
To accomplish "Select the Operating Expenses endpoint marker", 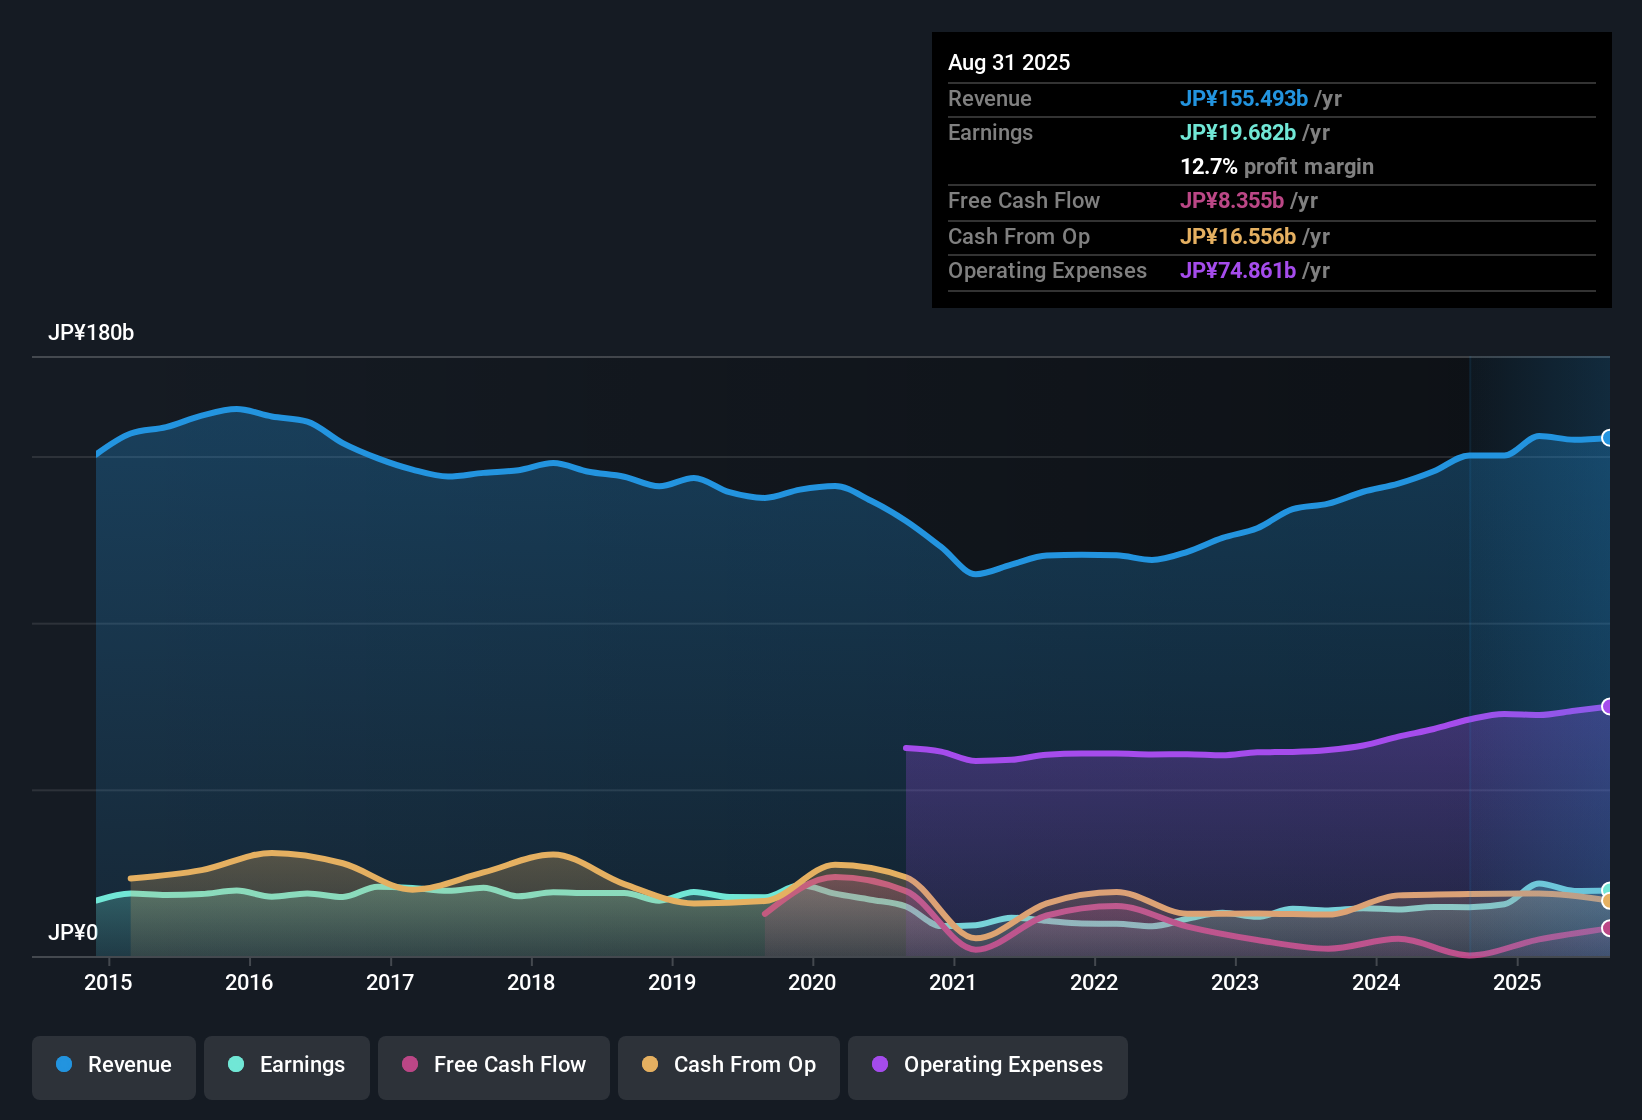I will point(1608,707).
